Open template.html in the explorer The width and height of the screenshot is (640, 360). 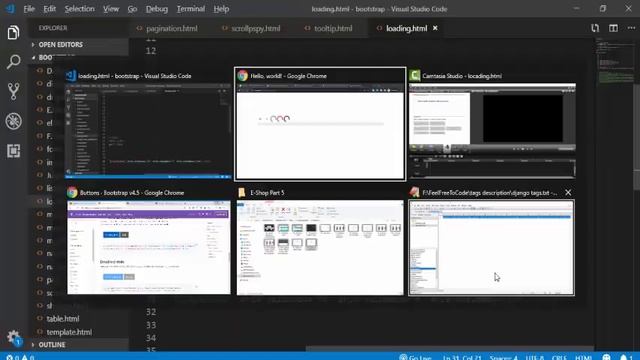pyautogui.click(x=69, y=332)
